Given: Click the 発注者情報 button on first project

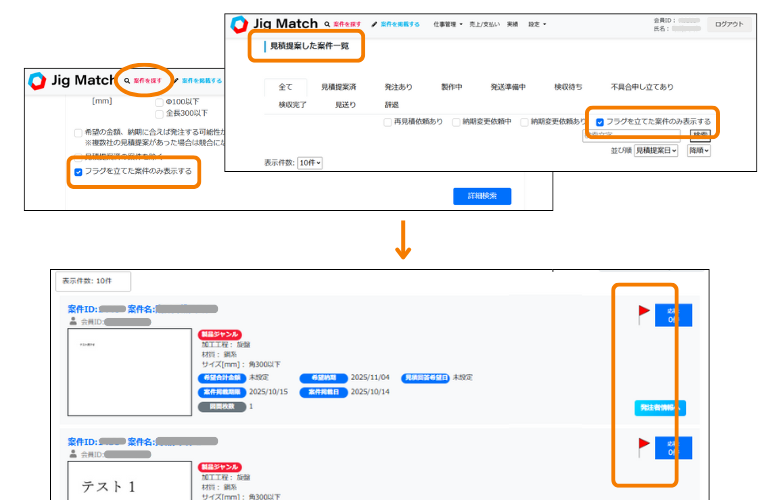Looking at the screenshot, I should click(660, 407).
